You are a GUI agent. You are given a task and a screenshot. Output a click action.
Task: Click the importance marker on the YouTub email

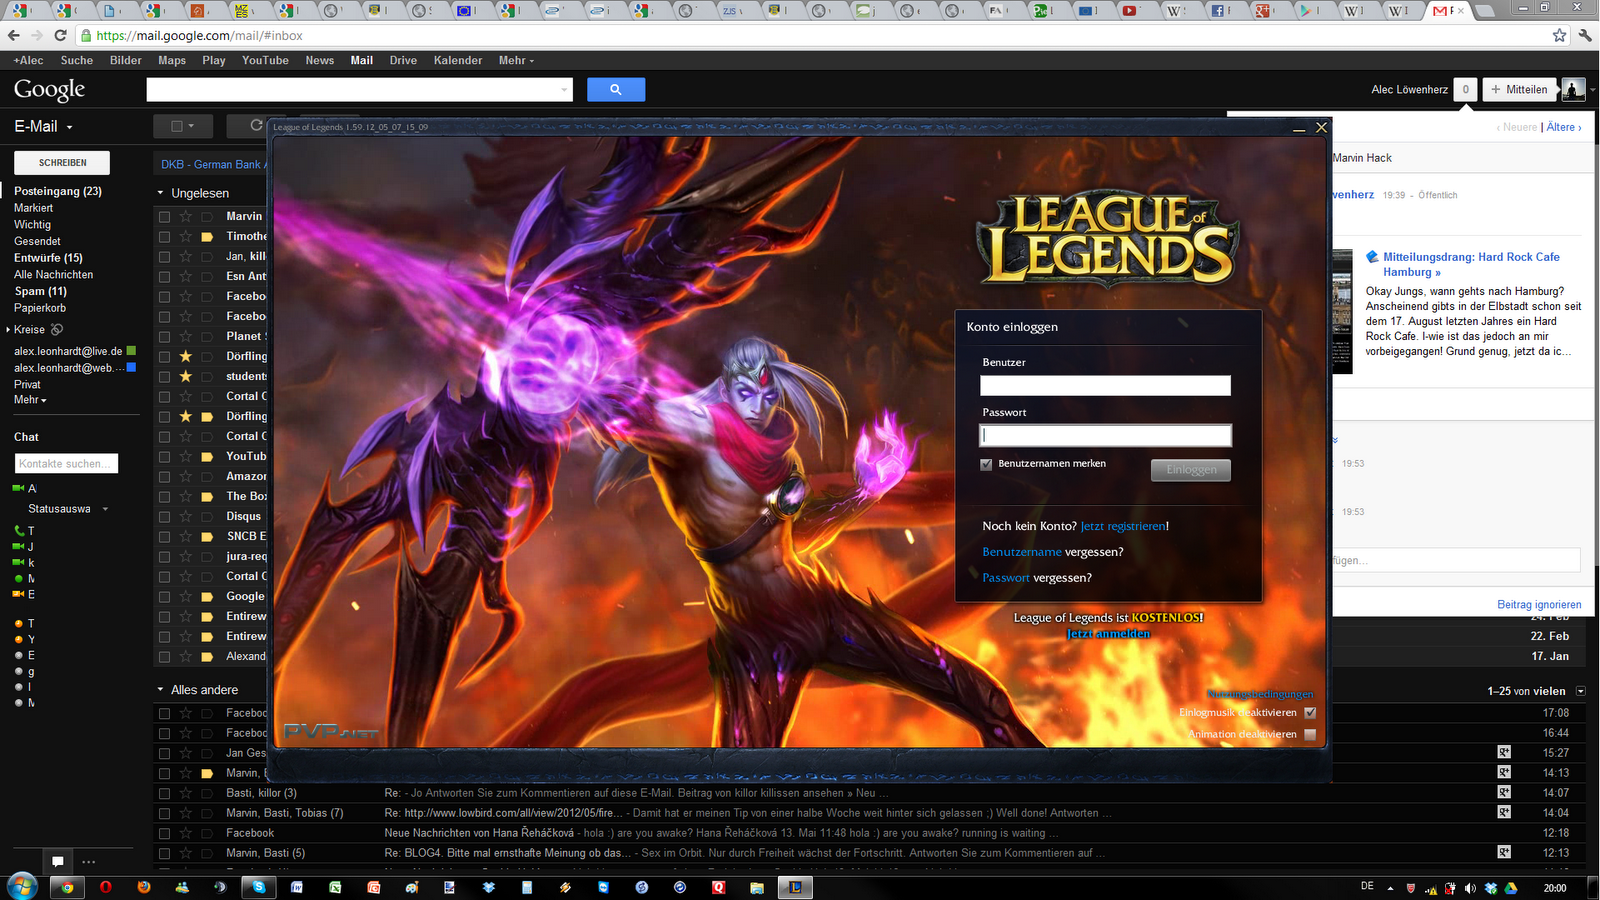pyautogui.click(x=207, y=457)
